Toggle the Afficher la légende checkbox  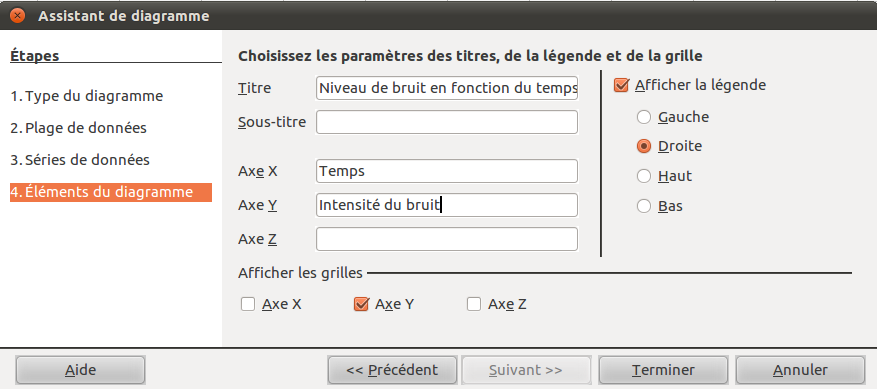coord(621,86)
